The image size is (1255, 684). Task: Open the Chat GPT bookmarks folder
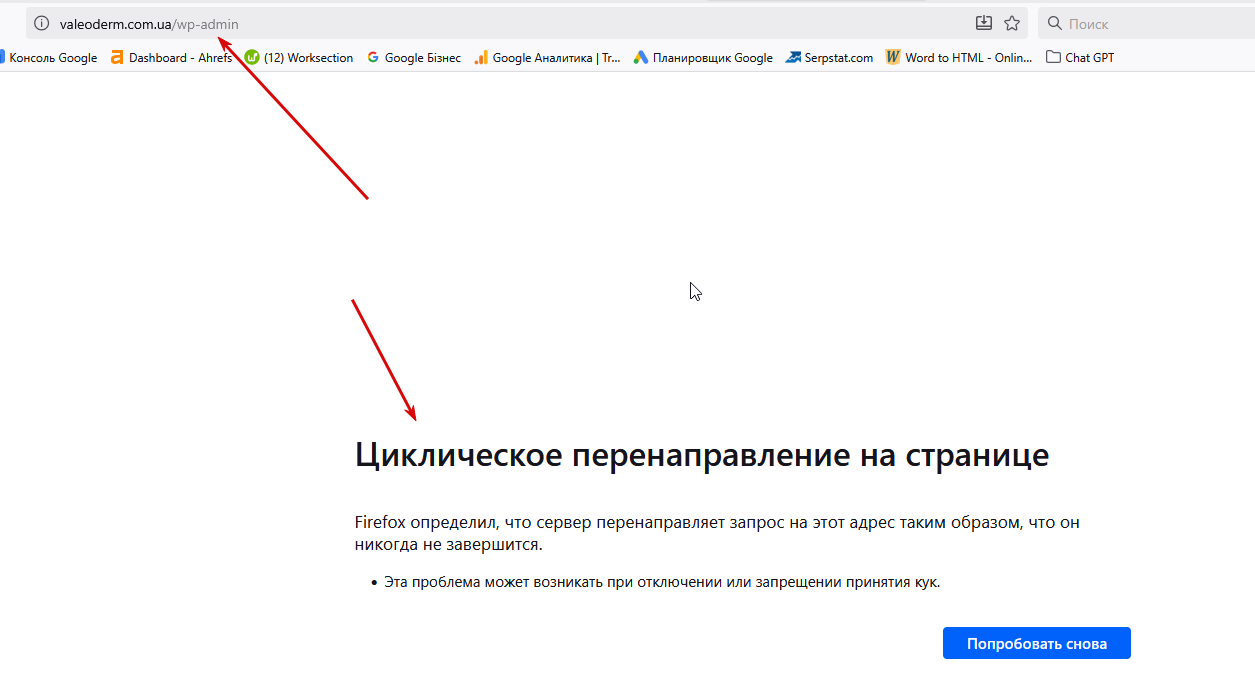1080,58
